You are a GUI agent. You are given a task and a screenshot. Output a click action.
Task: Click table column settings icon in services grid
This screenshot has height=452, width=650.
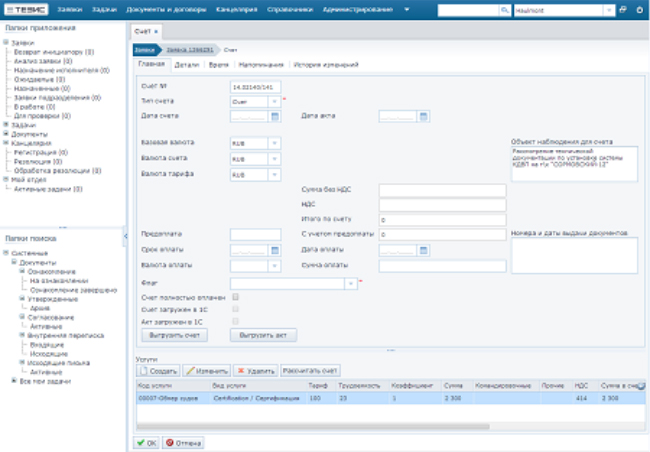pyautogui.click(x=641, y=386)
